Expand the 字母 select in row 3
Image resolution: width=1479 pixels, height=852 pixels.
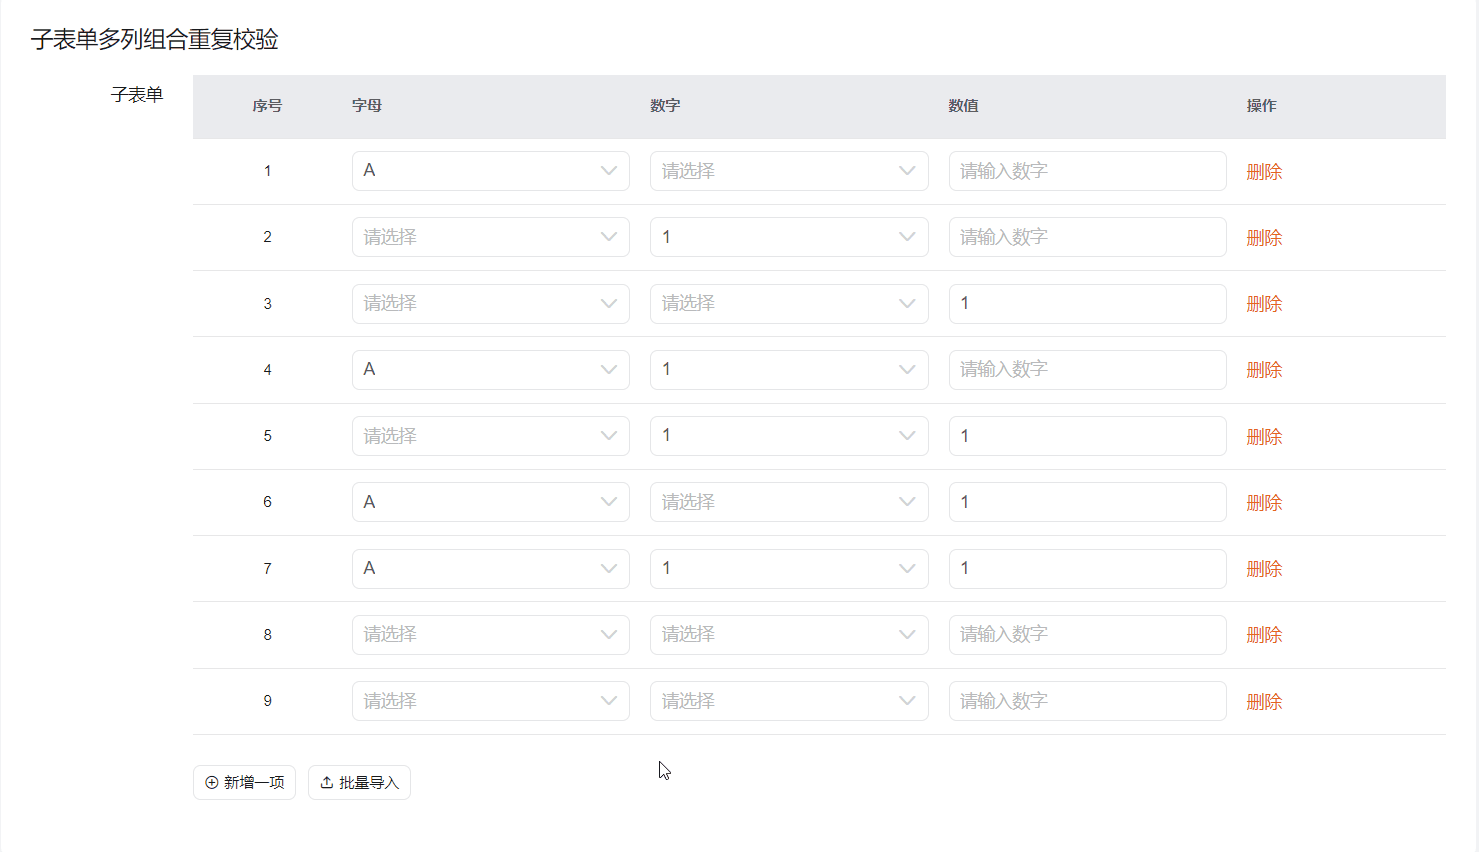pyautogui.click(x=491, y=304)
